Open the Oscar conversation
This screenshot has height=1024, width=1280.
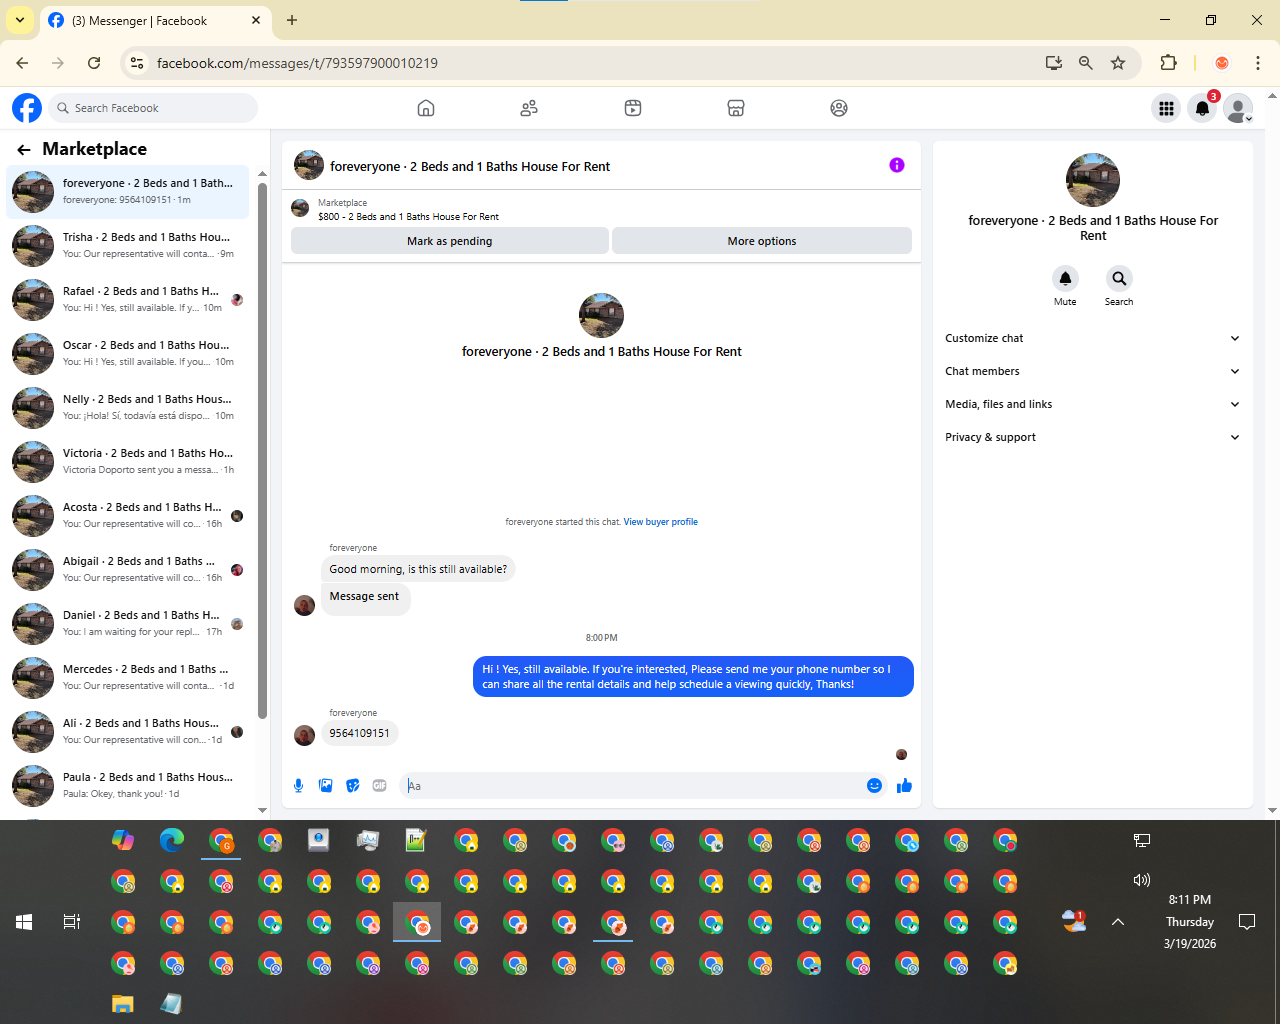coord(128,353)
